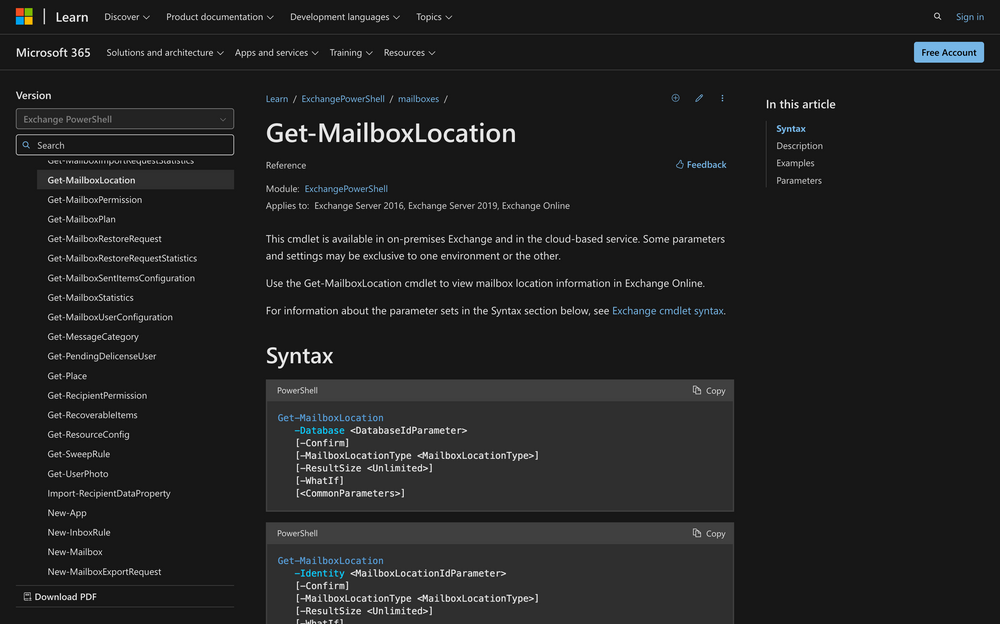Open the Development languages dropdown
The height and width of the screenshot is (624, 1000).
pos(345,17)
